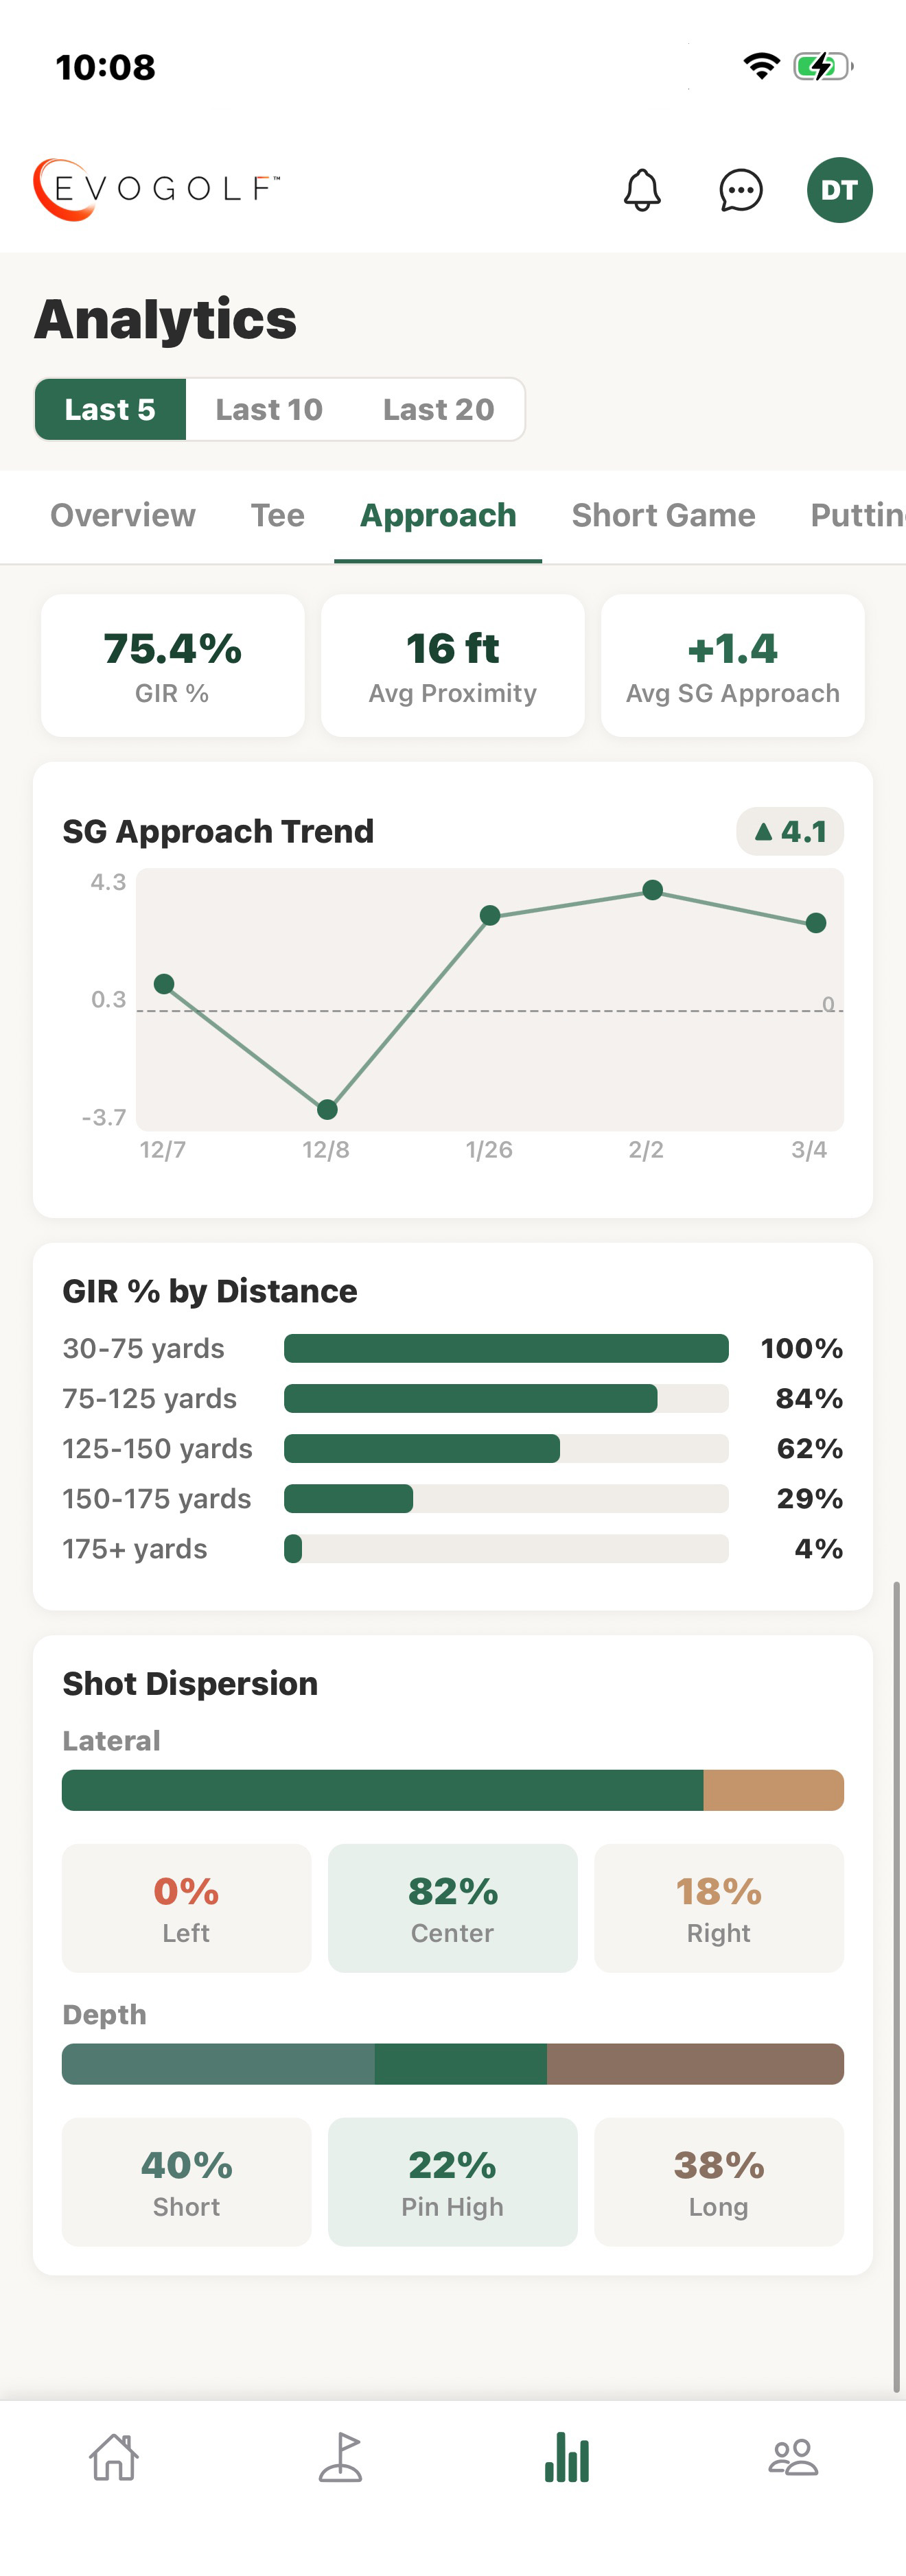The width and height of the screenshot is (906, 2576).
Task: Open the Short Game tab
Action: (x=663, y=516)
